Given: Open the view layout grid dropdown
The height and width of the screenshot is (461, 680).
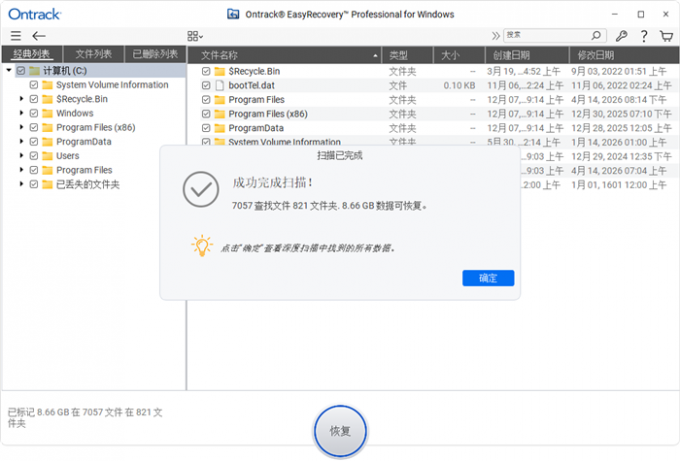Looking at the screenshot, I should pos(195,36).
